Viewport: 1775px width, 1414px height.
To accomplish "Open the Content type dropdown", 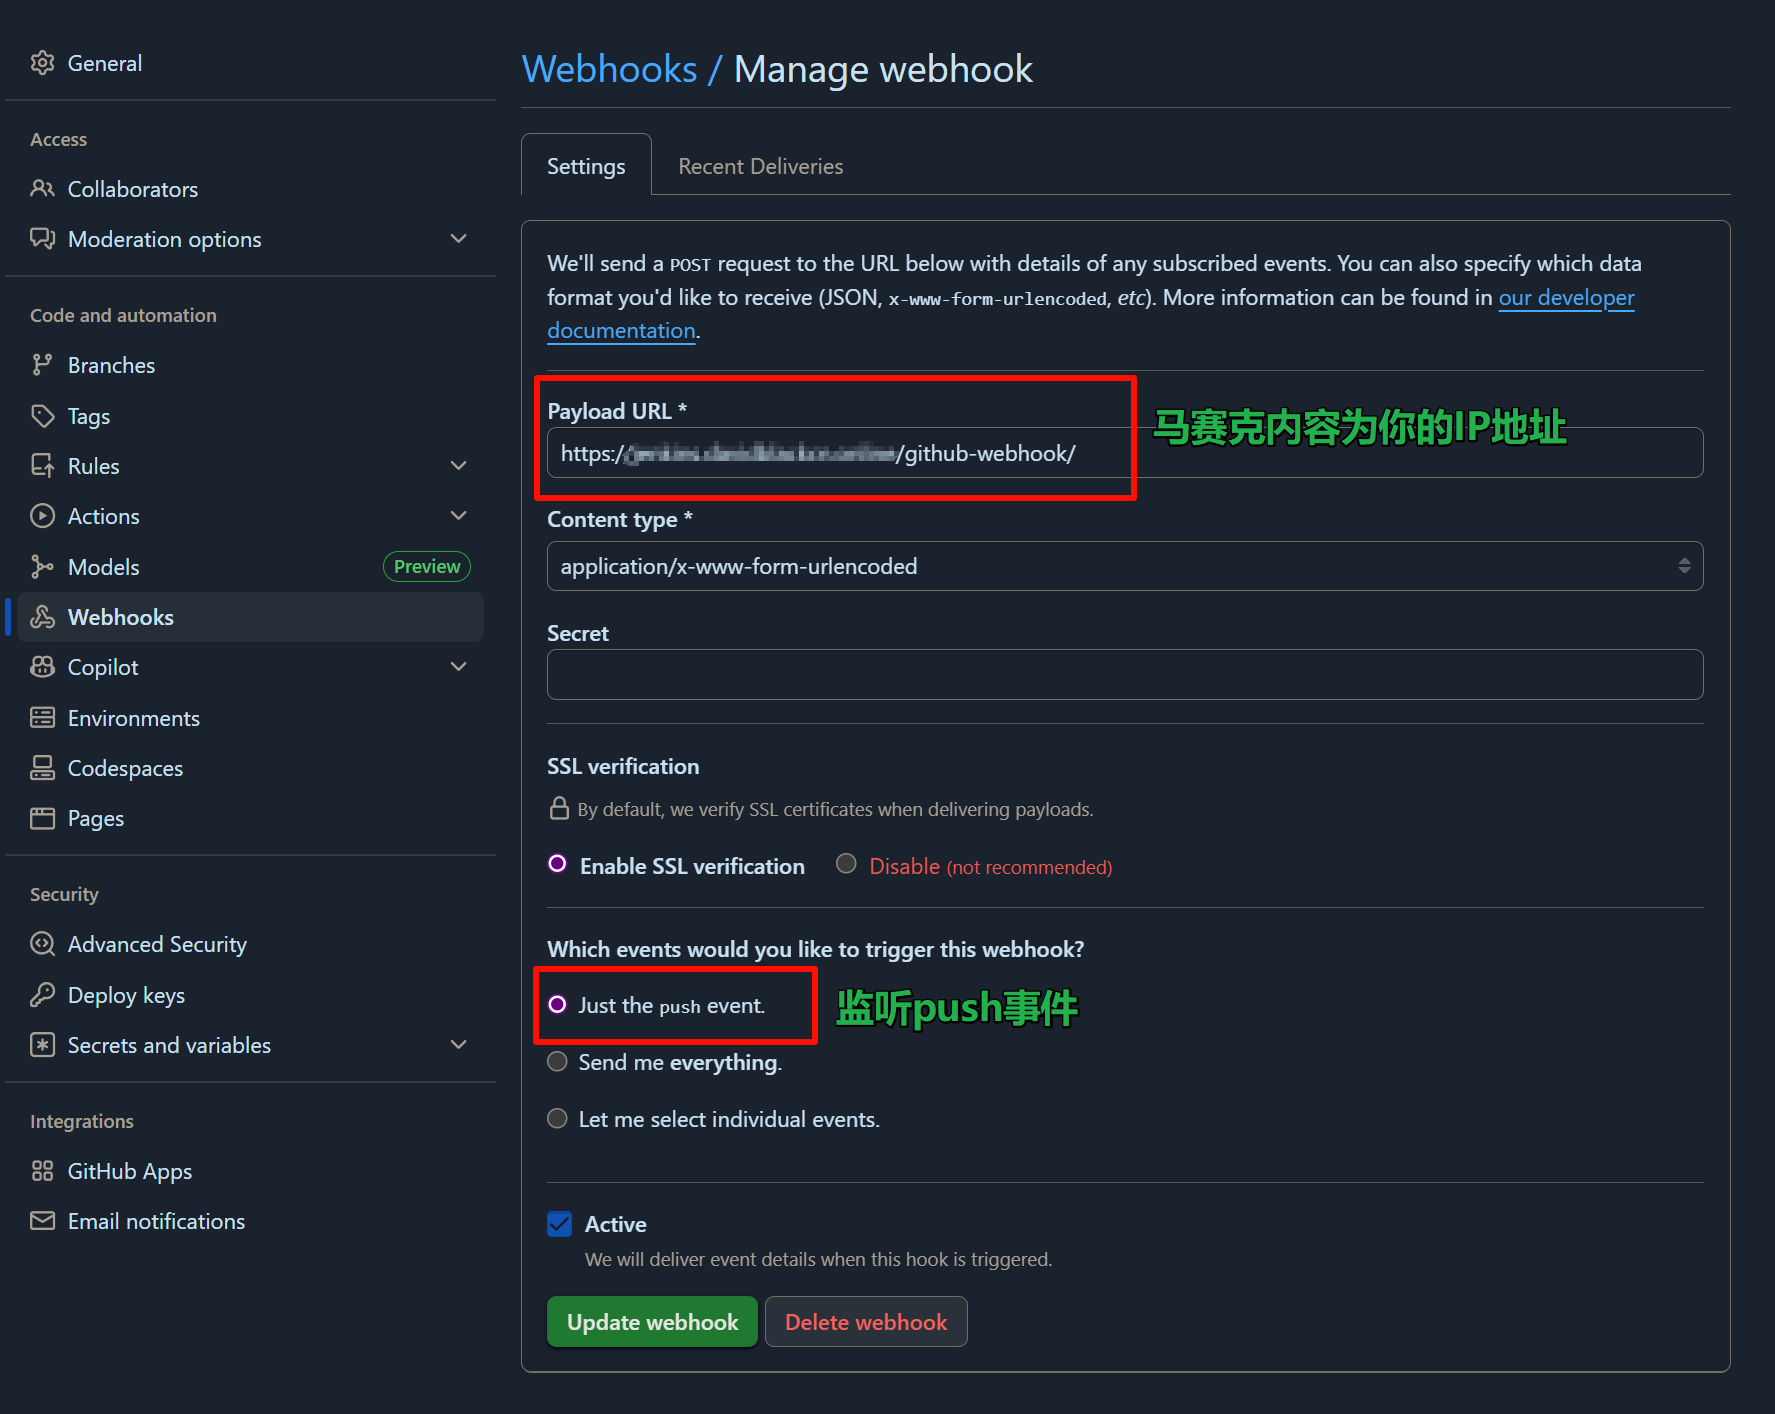I will coord(1124,566).
